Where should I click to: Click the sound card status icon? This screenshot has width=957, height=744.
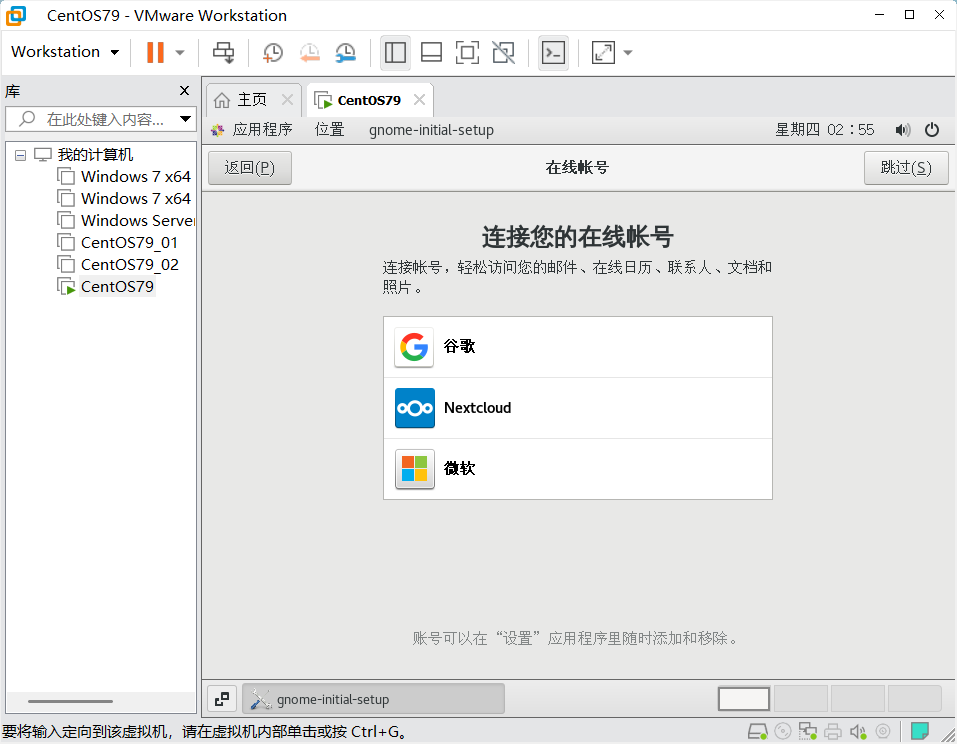(858, 731)
